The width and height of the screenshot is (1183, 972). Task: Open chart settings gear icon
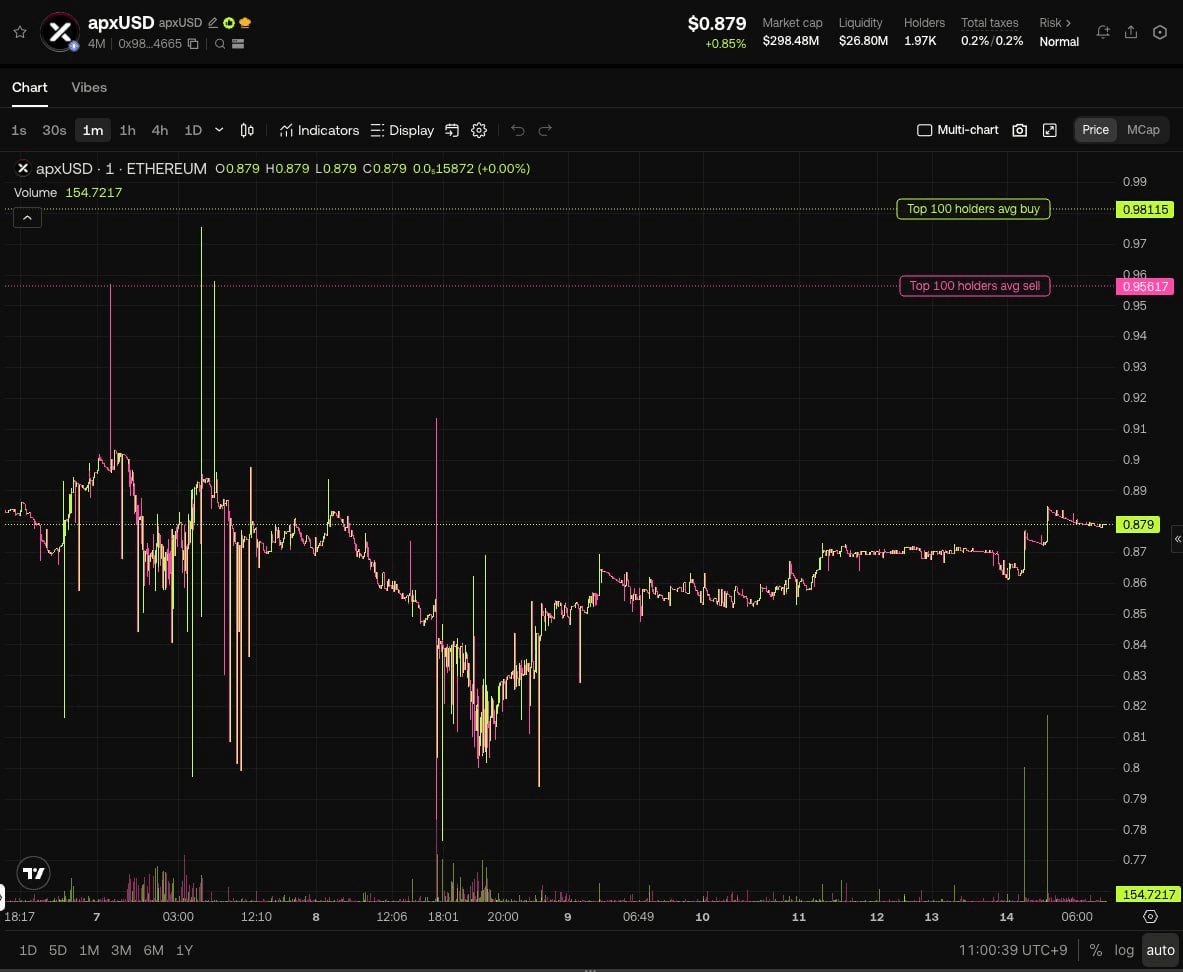479,131
